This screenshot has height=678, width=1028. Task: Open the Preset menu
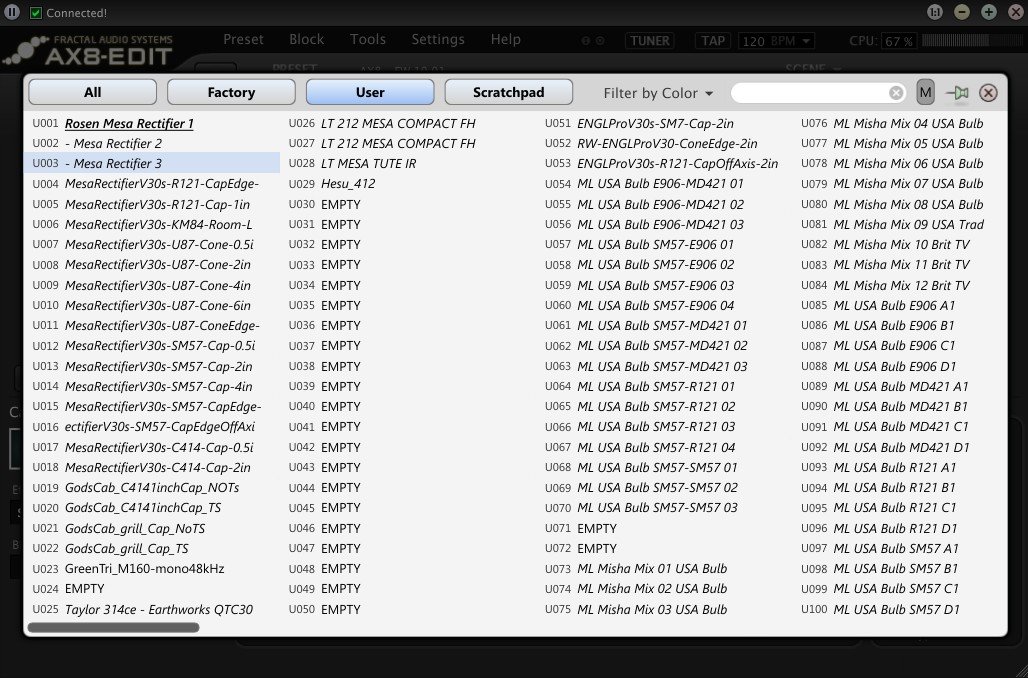coord(243,39)
